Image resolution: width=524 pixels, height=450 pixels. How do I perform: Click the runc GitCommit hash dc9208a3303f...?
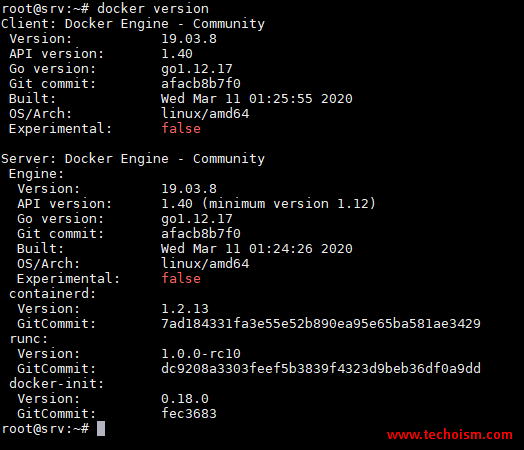coord(321,368)
